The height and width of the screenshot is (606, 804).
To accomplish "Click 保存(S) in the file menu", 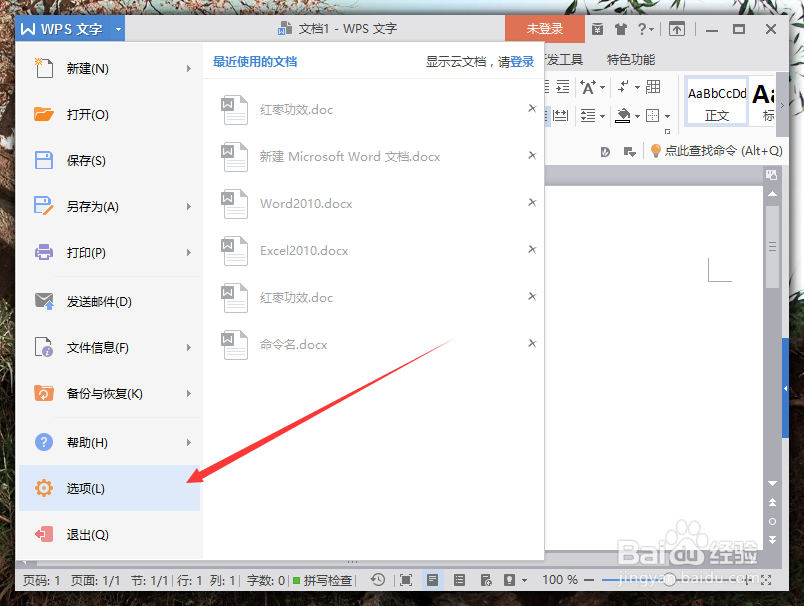I will coord(109,160).
